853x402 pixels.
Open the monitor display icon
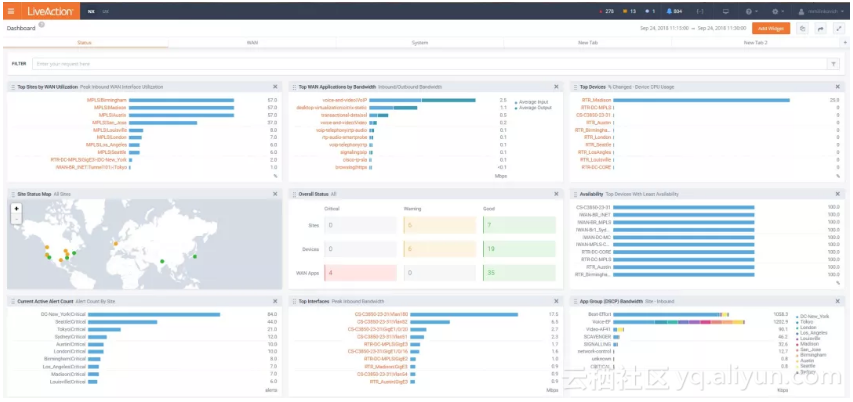(x=725, y=11)
